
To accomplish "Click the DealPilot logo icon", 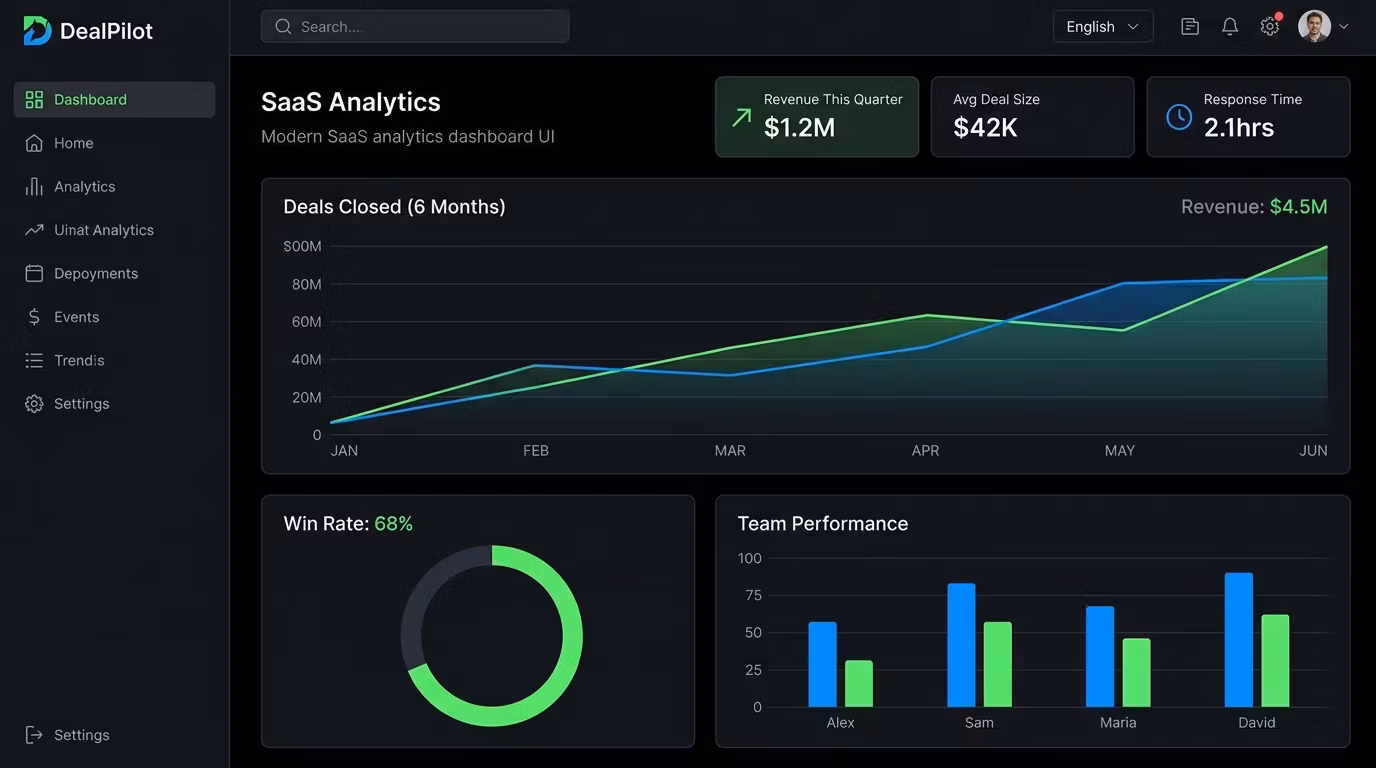I will point(37,30).
